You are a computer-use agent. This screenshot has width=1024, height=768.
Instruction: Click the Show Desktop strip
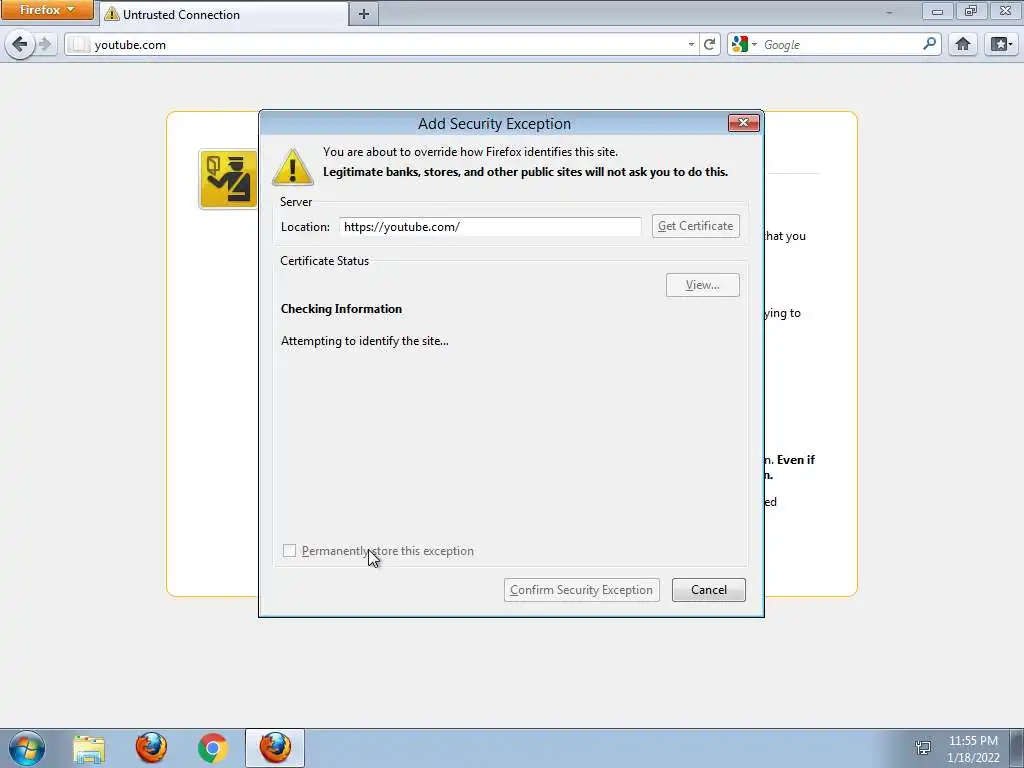1017,748
